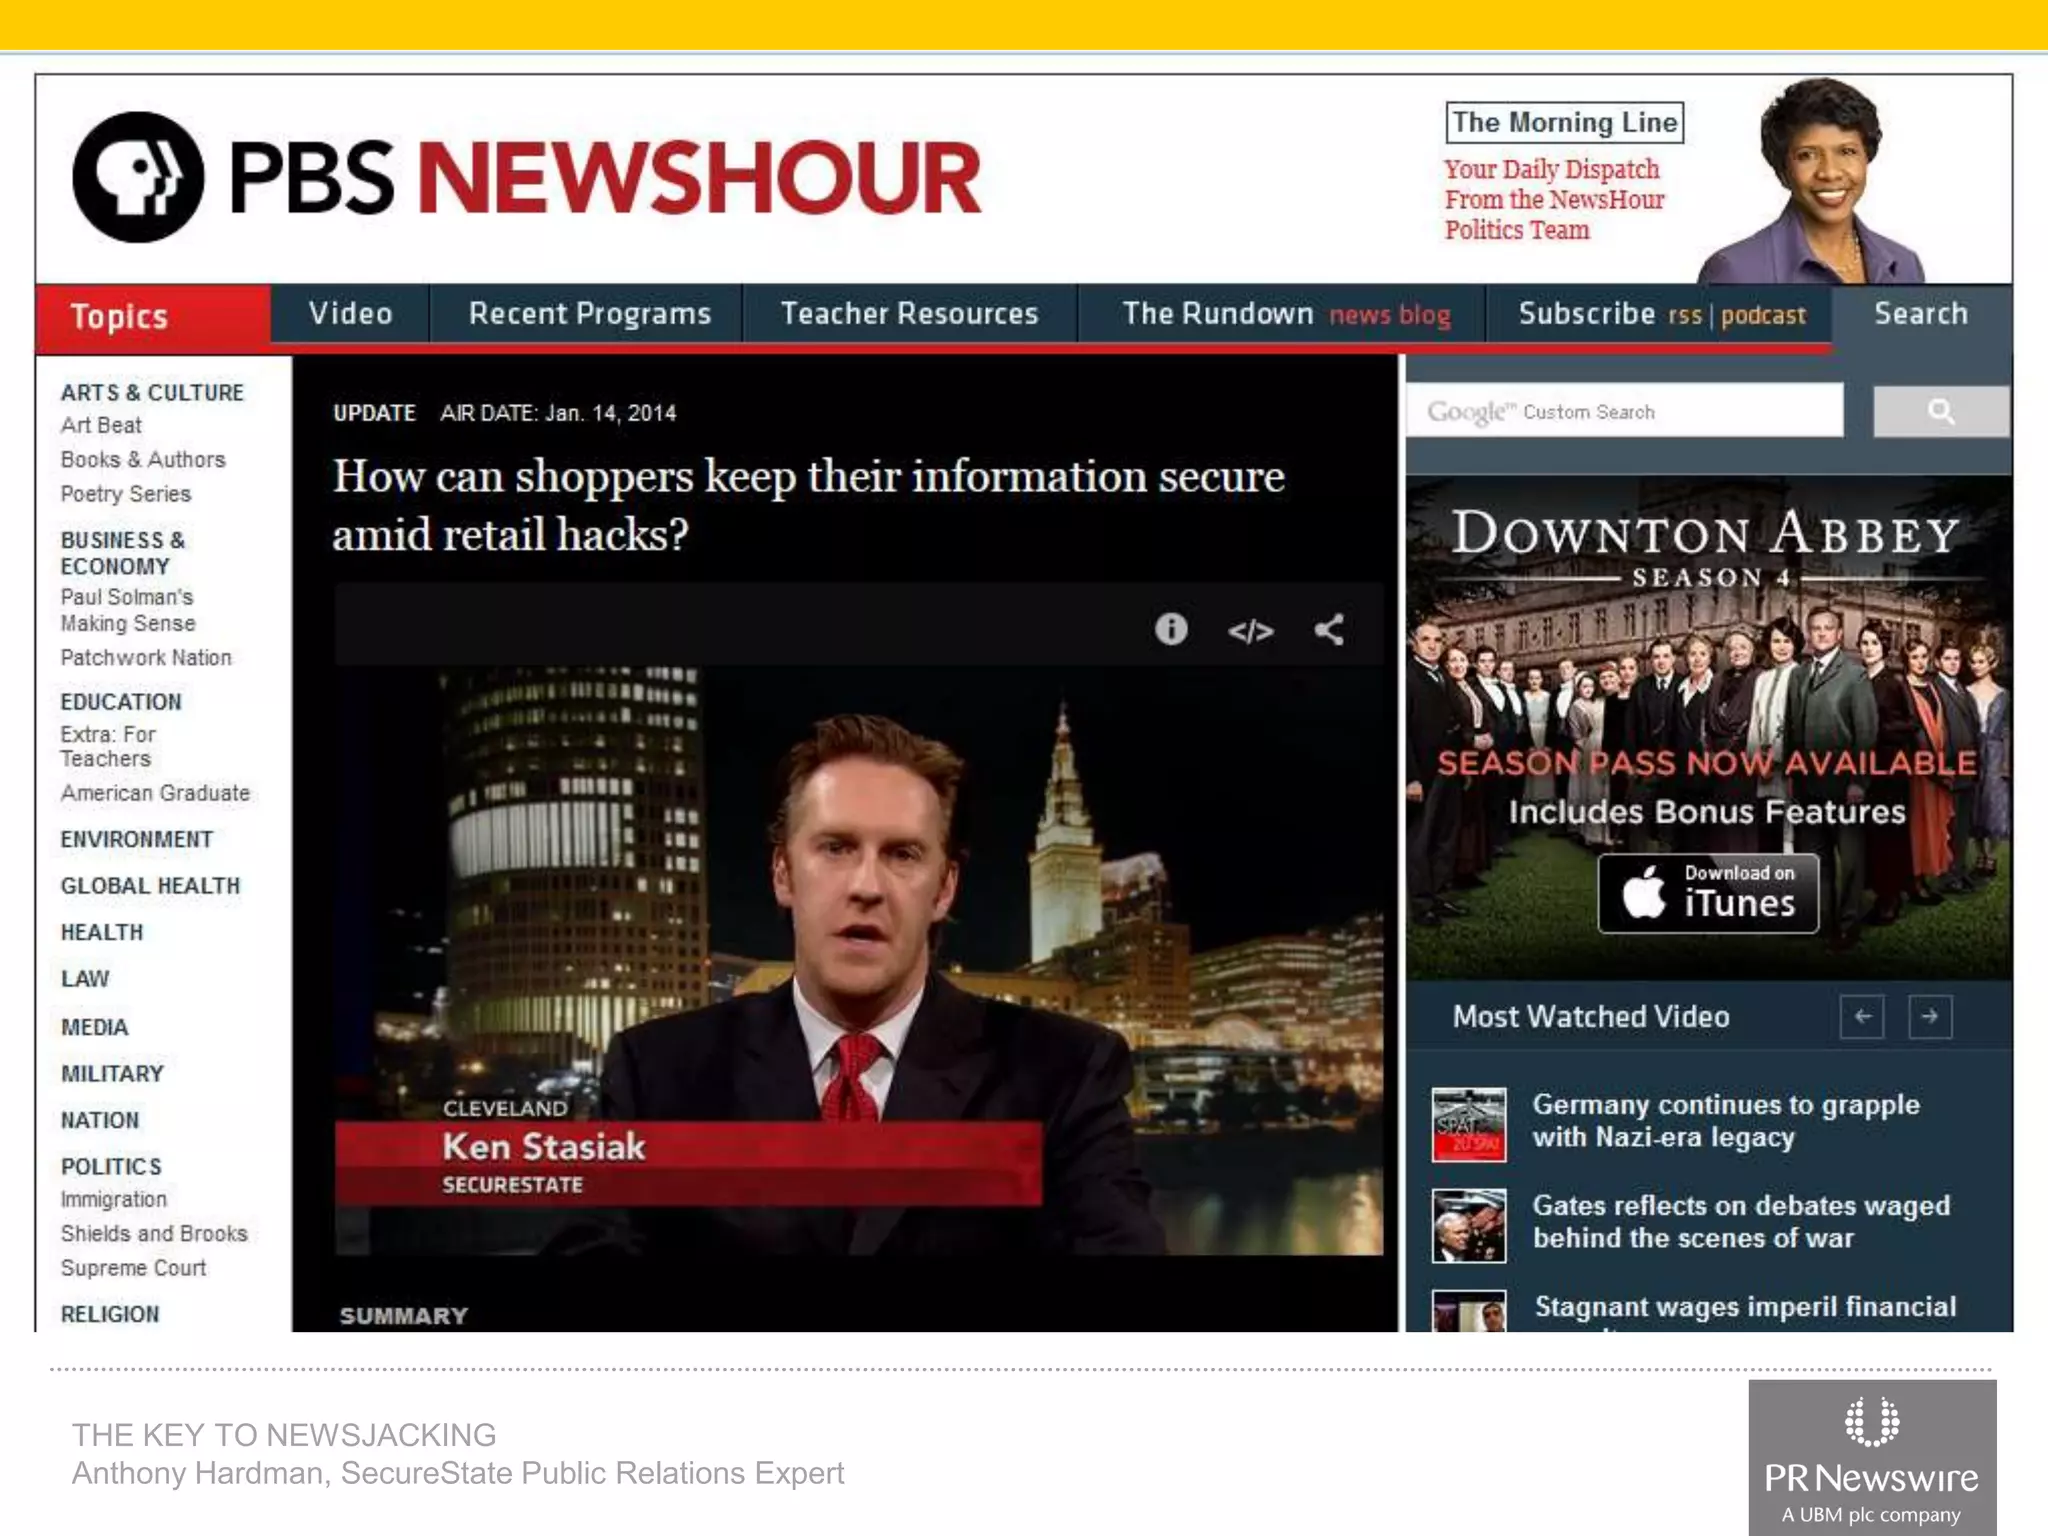2048x1536 pixels.
Task: Click the rss subscribe link
Action: [x=1685, y=316]
